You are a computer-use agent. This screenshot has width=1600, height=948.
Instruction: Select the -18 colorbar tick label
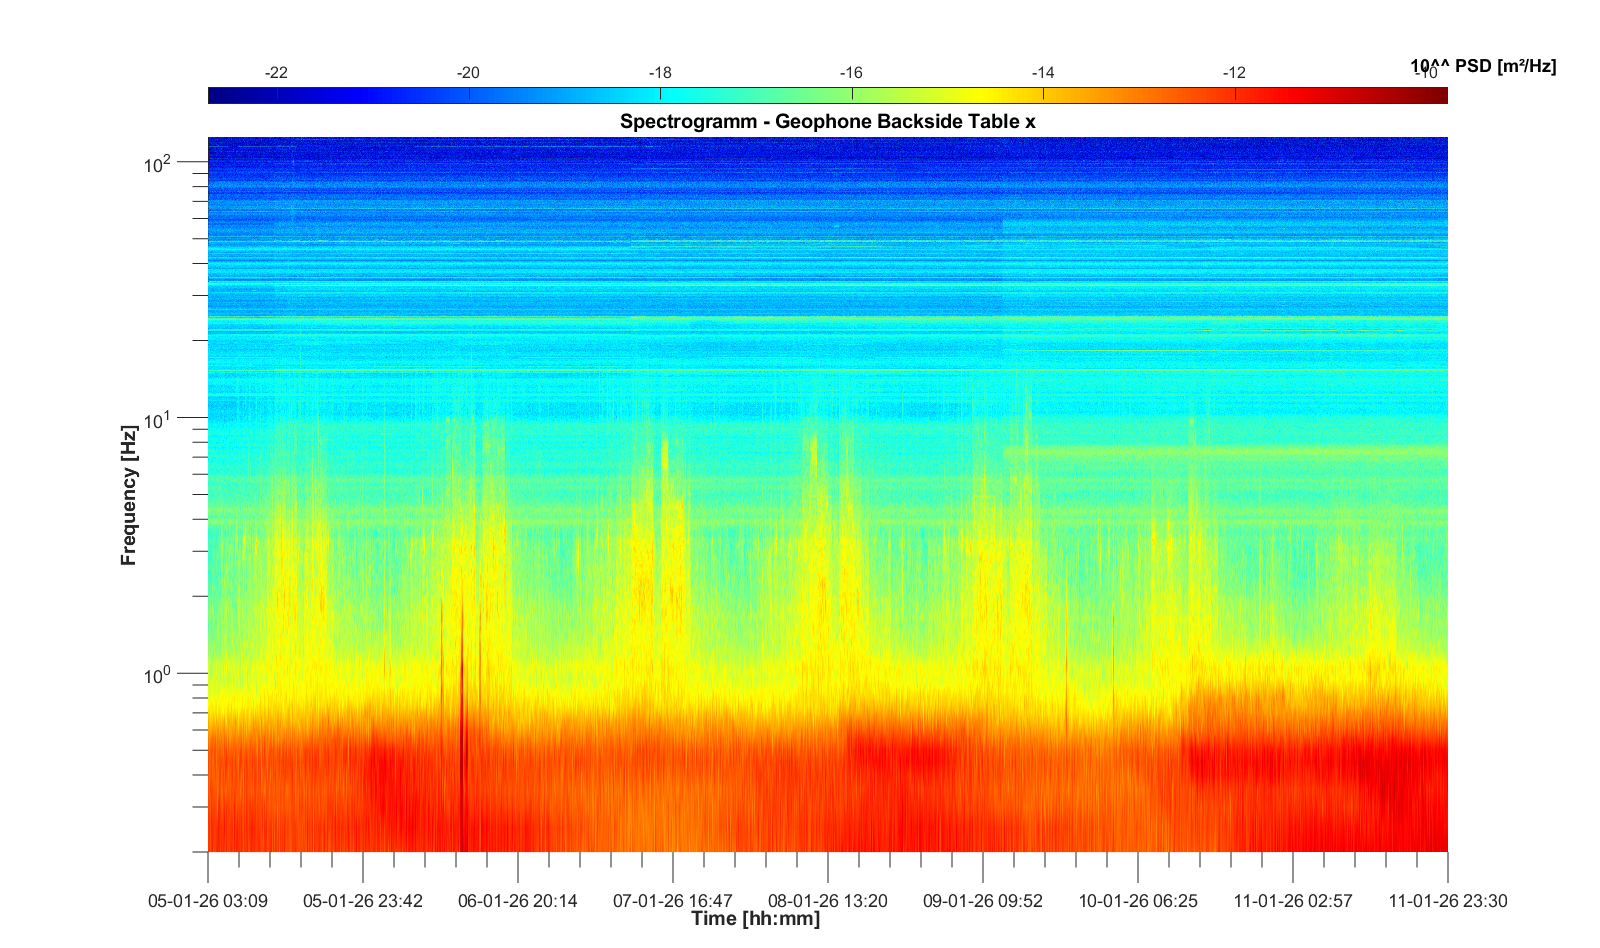(660, 73)
